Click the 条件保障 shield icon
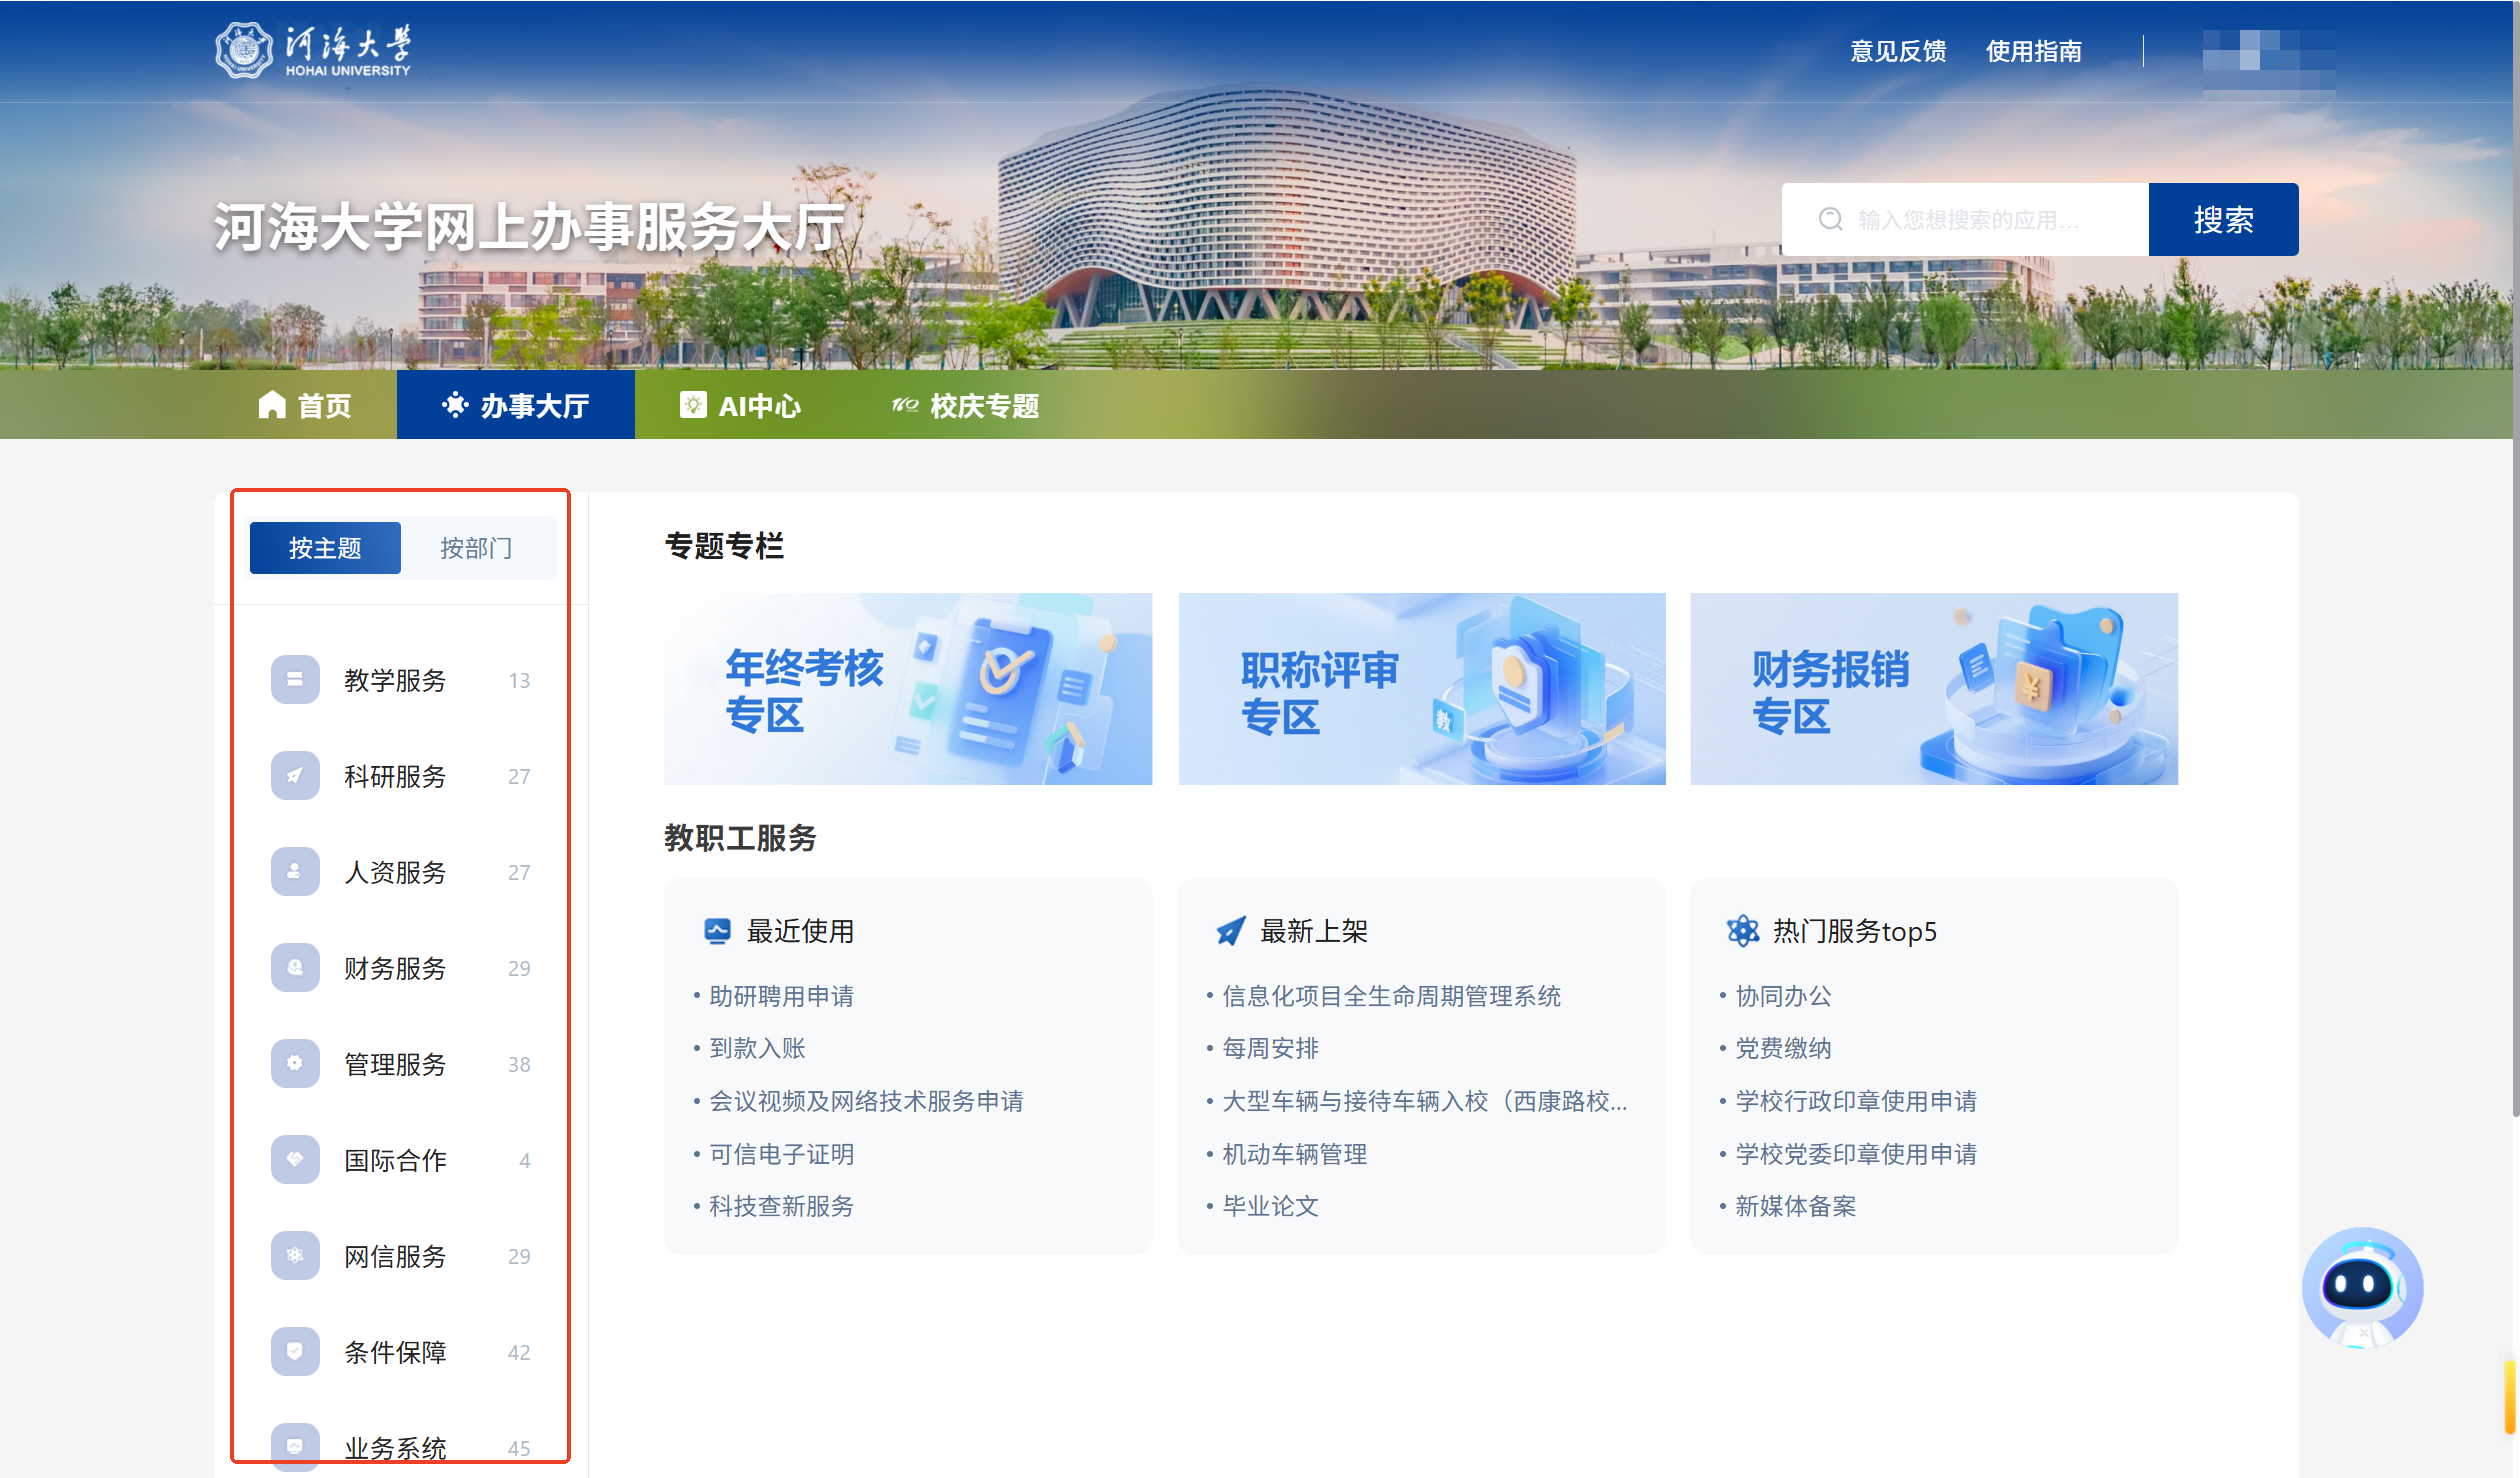The width and height of the screenshot is (2520, 1478). click(x=295, y=1352)
